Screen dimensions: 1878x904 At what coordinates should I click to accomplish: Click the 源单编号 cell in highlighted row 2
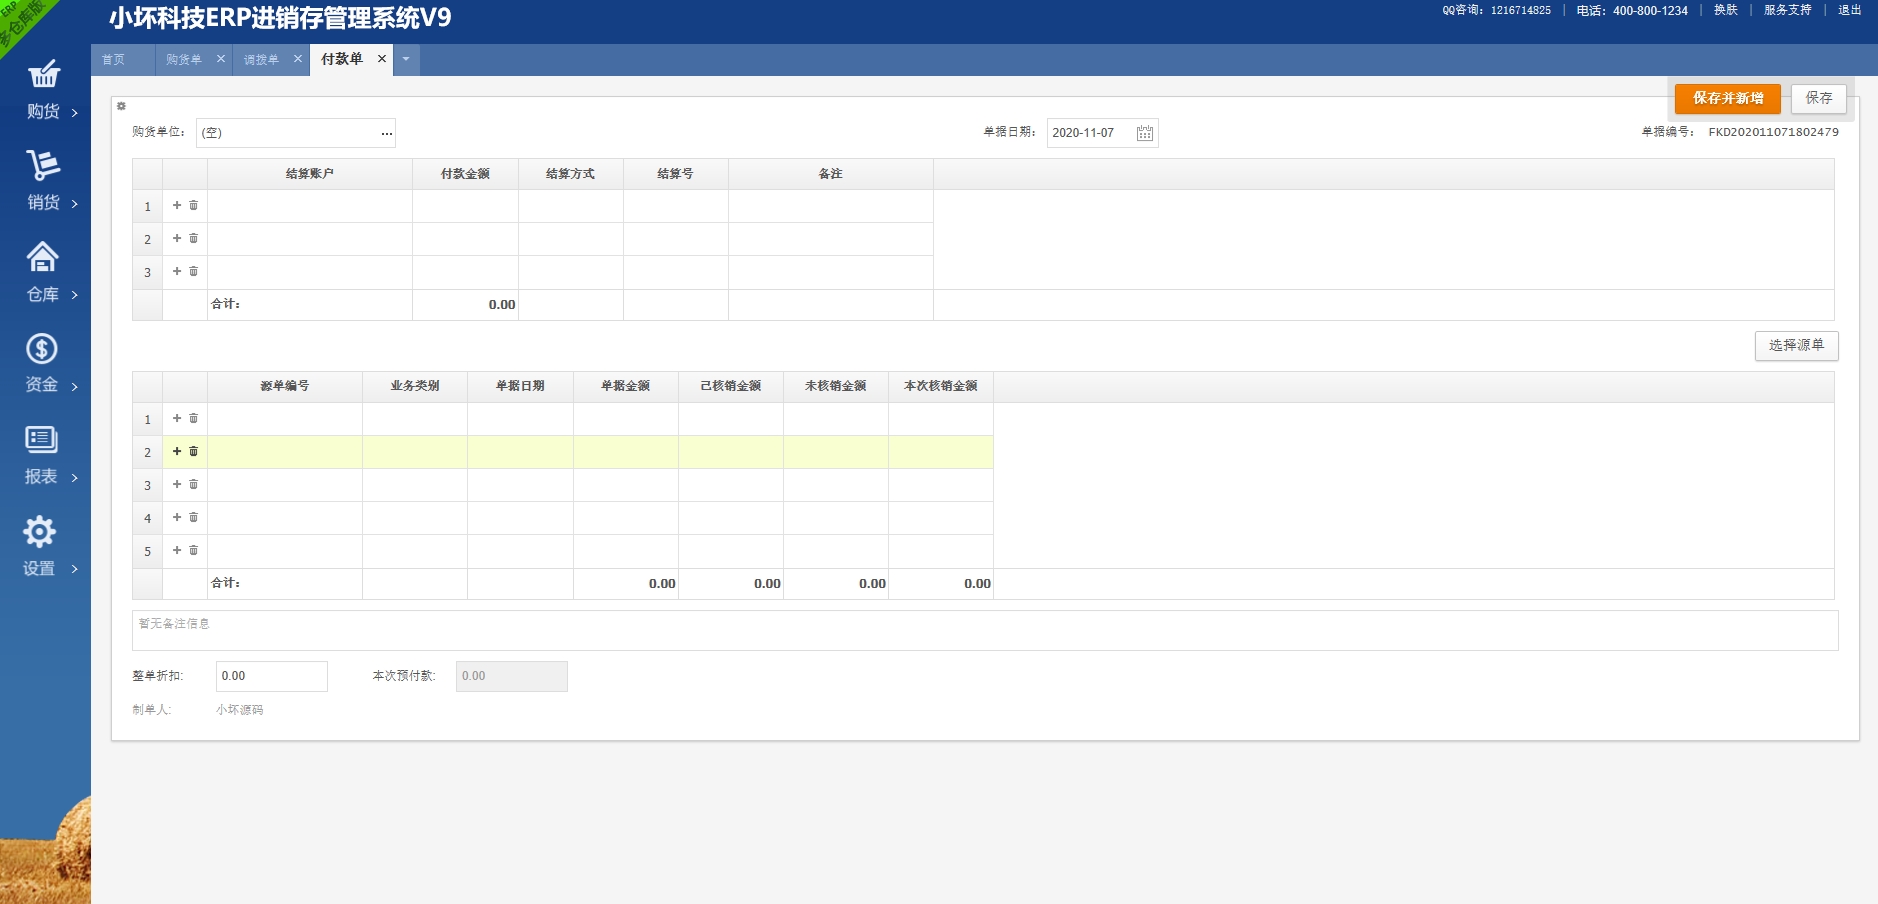tap(285, 452)
